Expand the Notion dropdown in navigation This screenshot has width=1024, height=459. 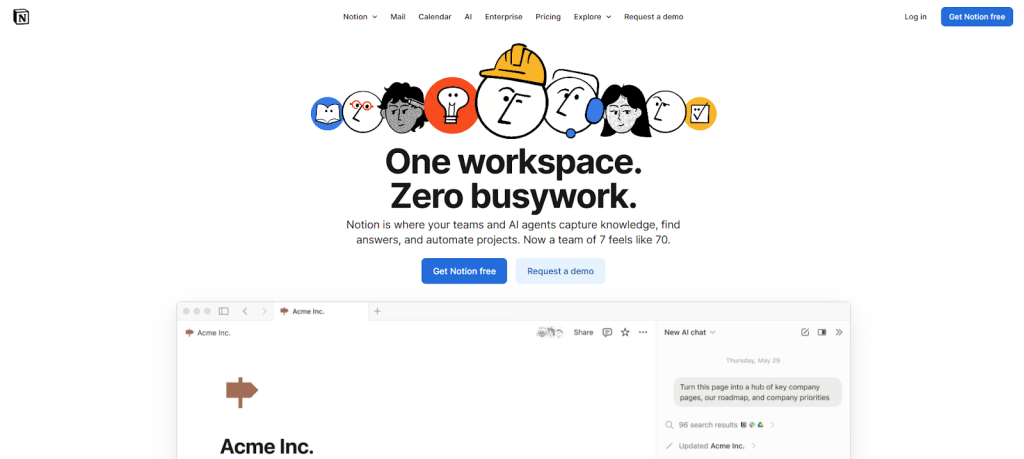click(x=360, y=17)
